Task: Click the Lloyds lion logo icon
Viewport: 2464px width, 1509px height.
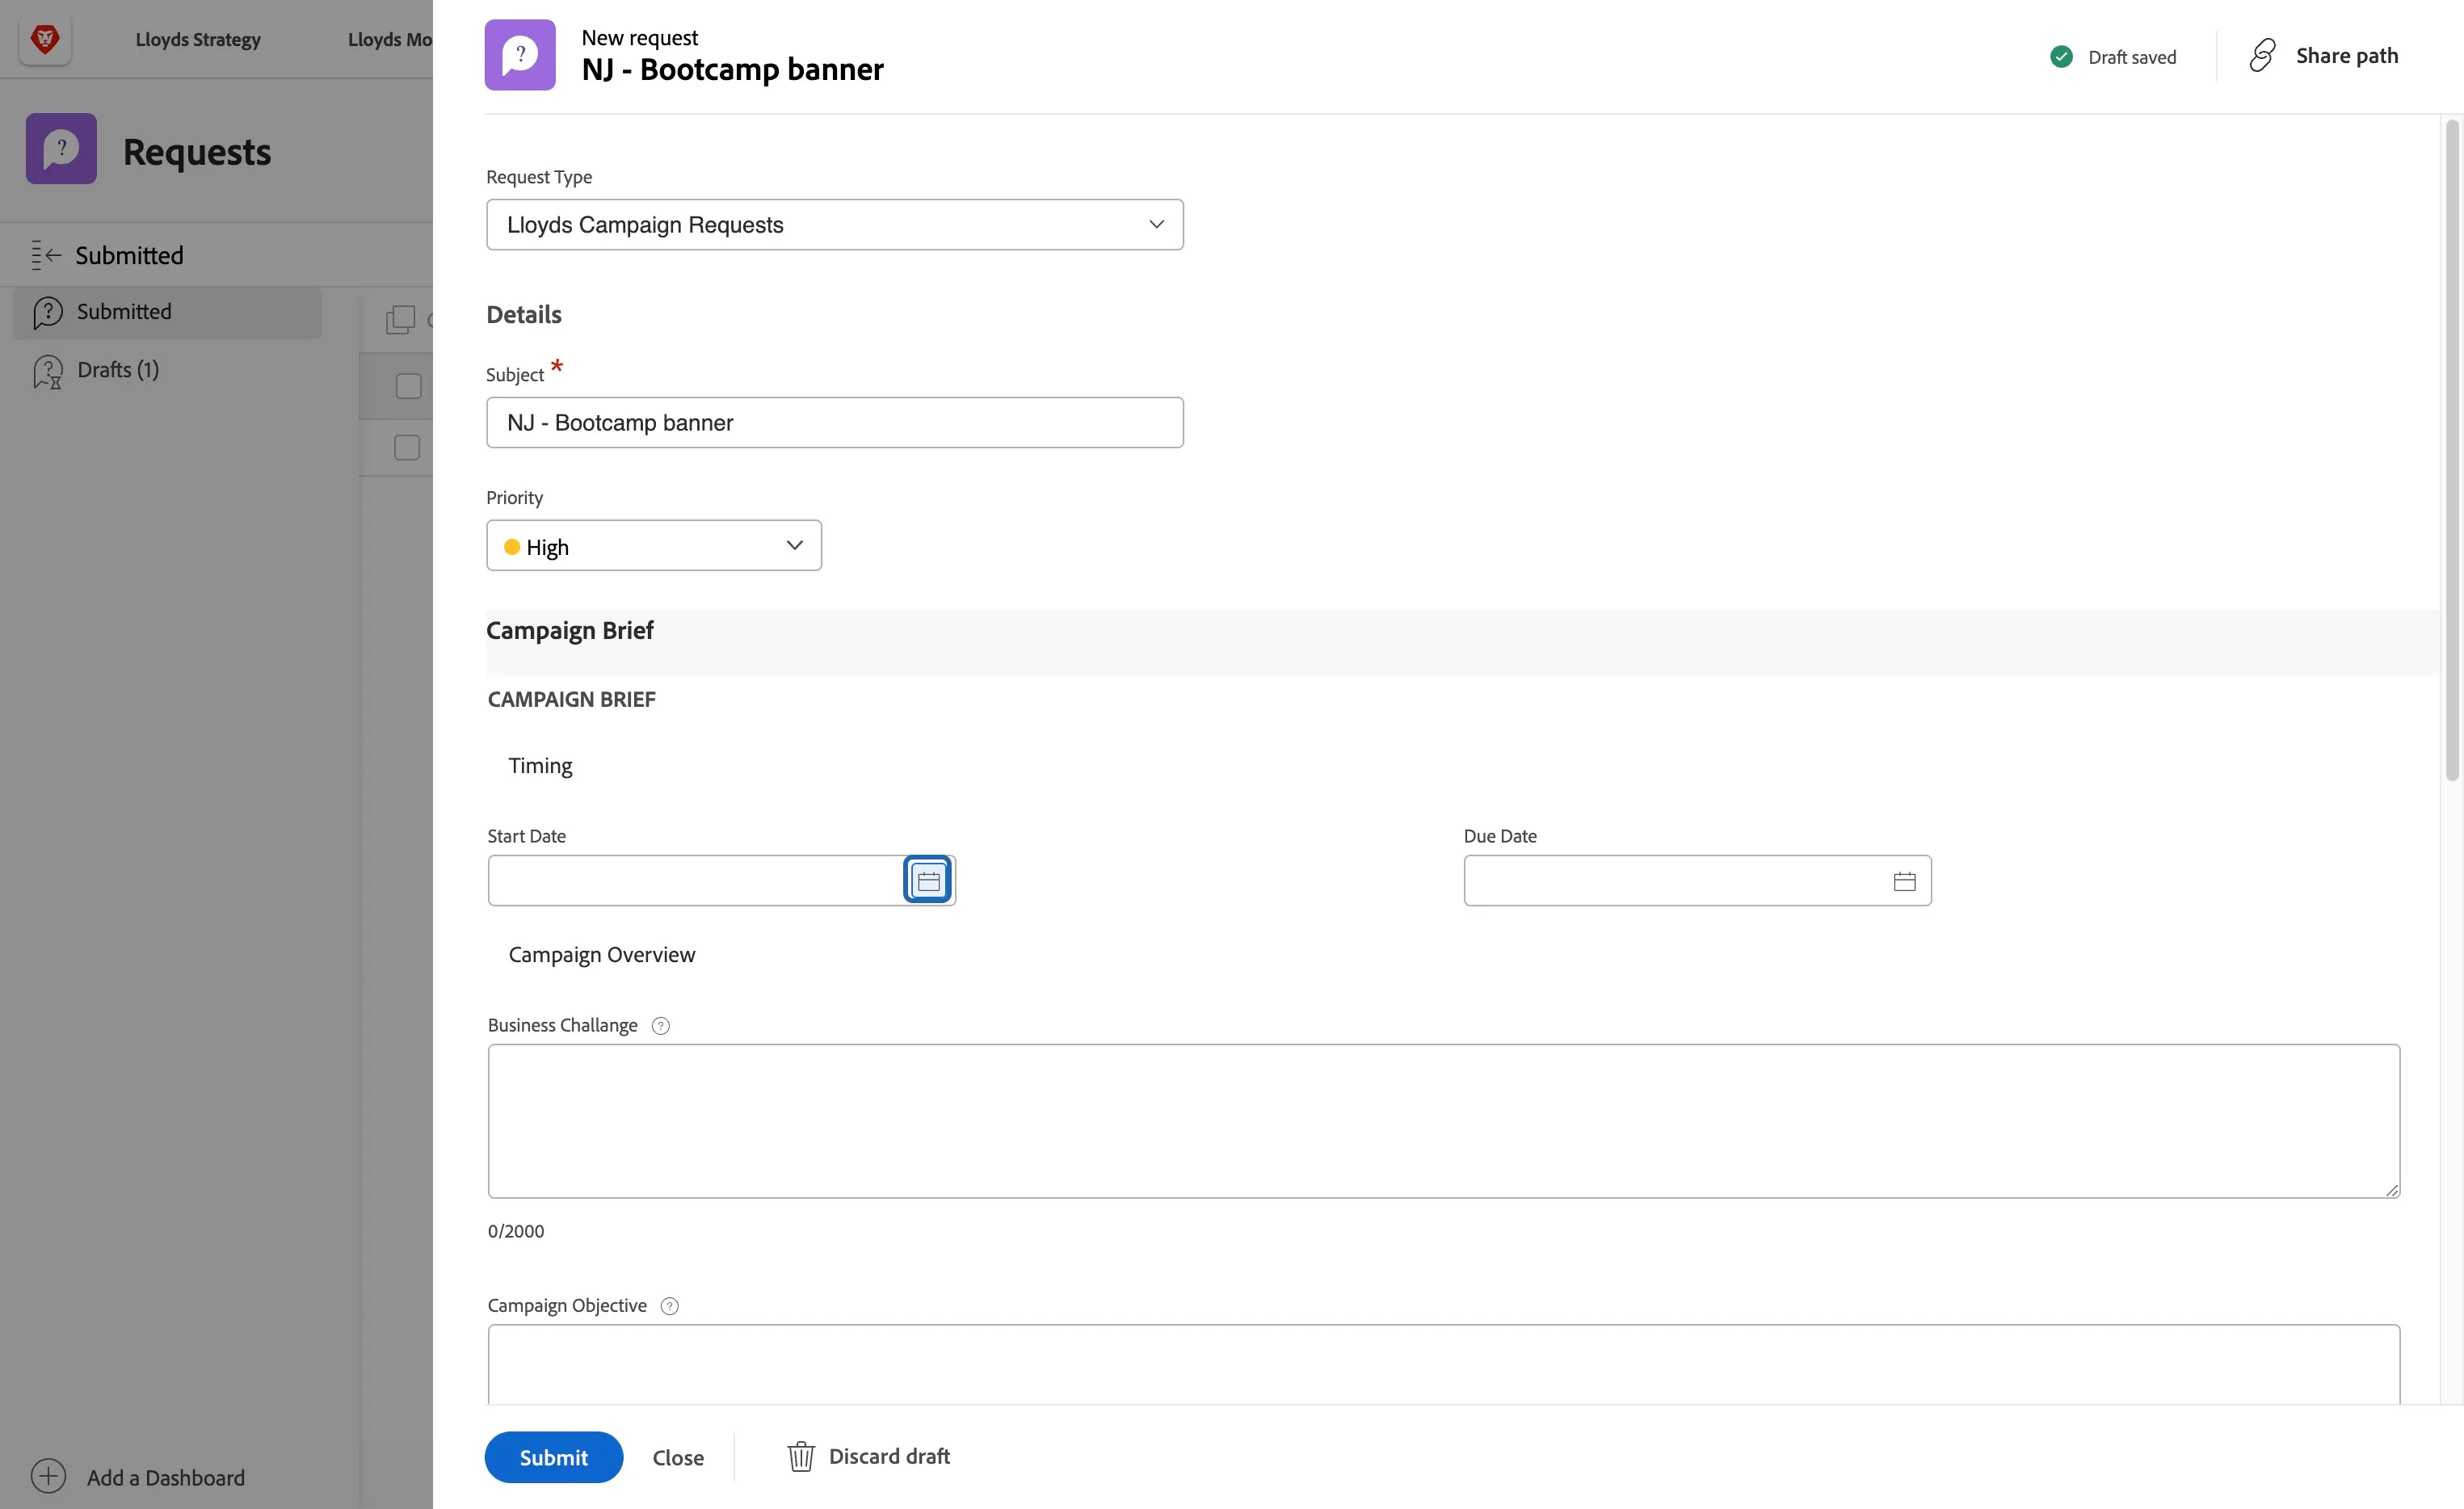Action: (45, 39)
